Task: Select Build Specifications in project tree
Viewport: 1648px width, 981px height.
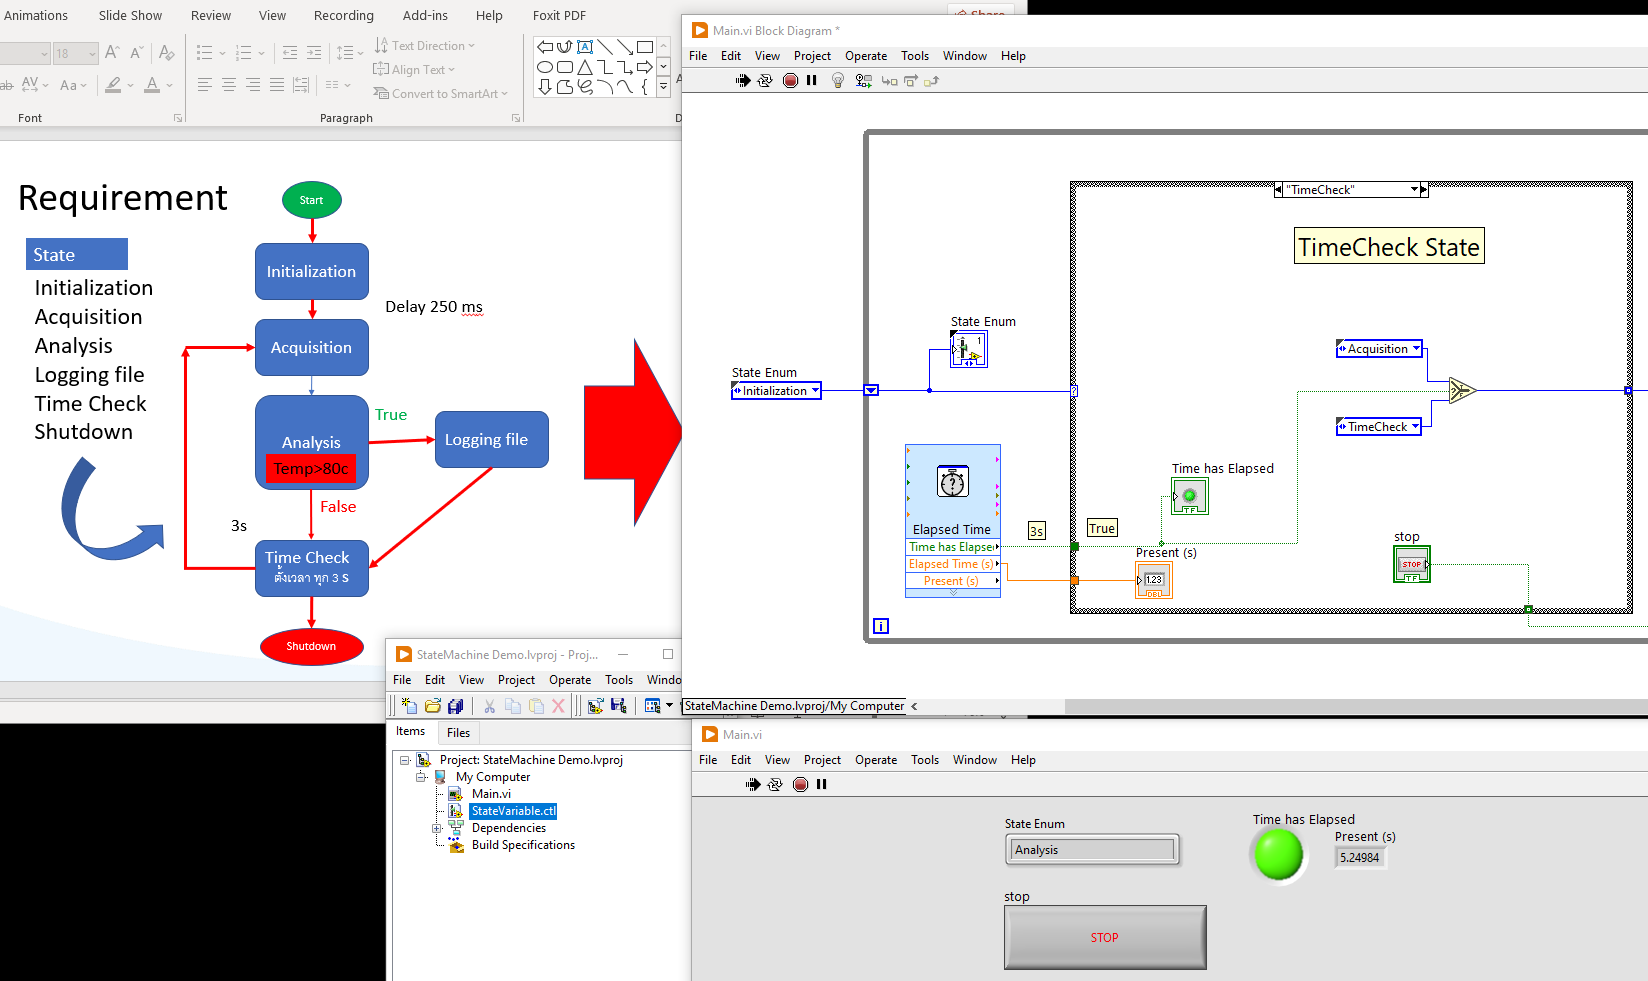Action: pyautogui.click(x=523, y=845)
